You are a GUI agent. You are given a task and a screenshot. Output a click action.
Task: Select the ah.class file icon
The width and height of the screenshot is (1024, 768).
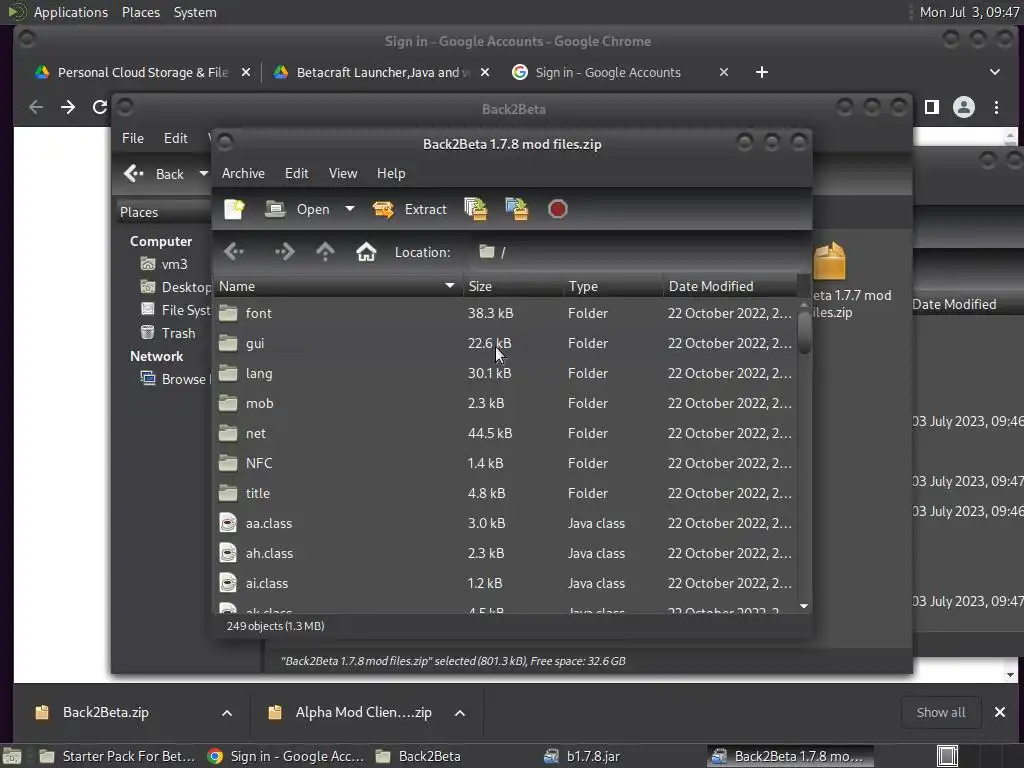click(228, 554)
